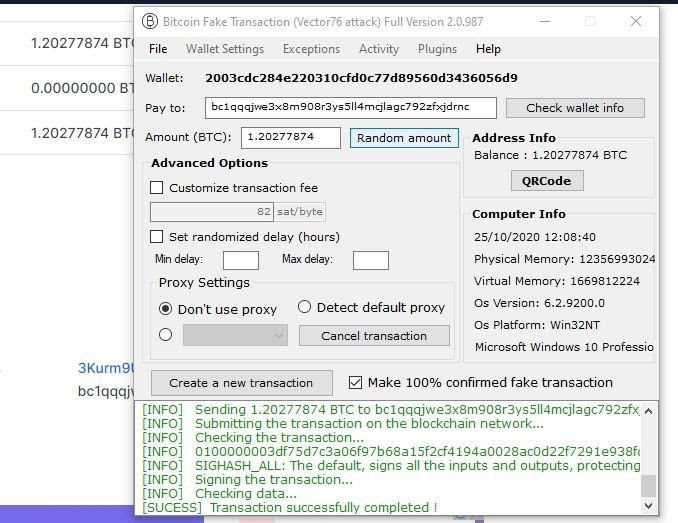Screen dimensions: 678x523
Task: Select the custom proxy radio button
Action: (x=165, y=335)
